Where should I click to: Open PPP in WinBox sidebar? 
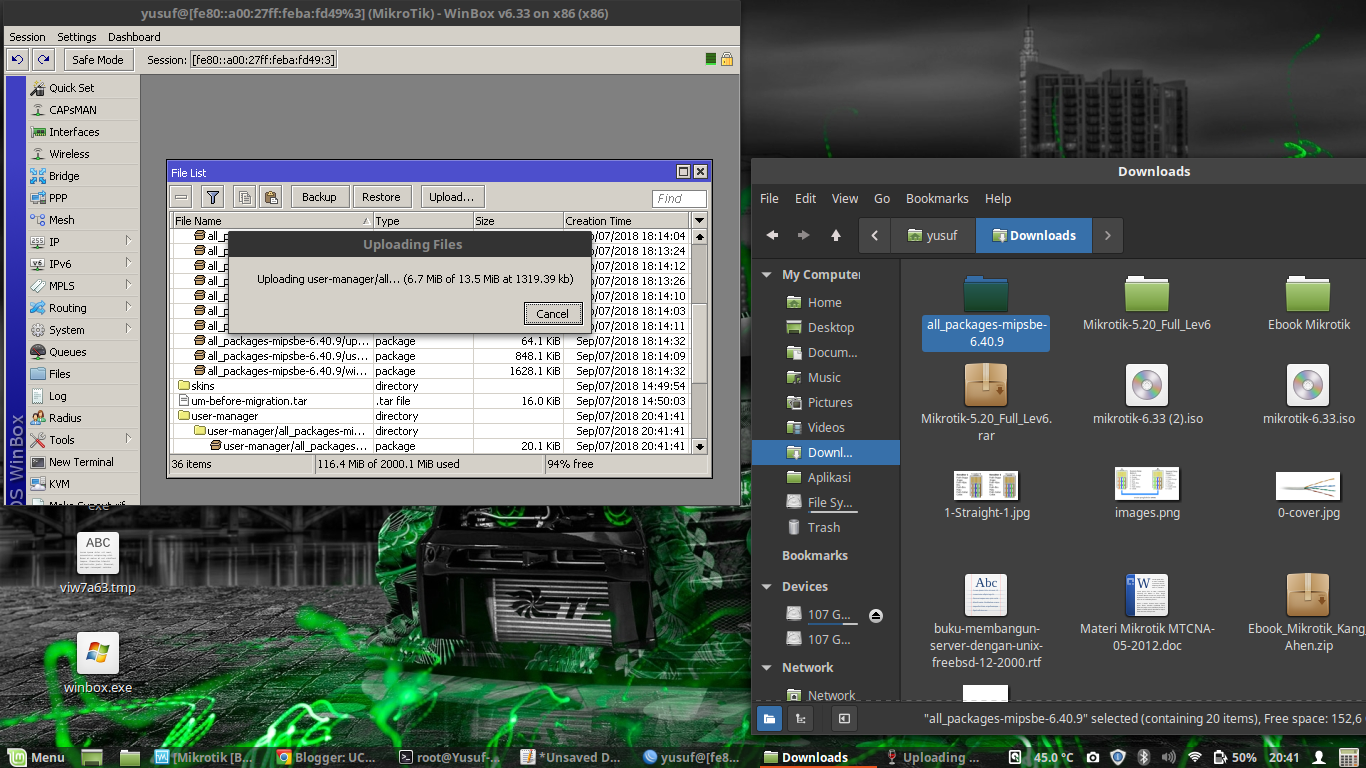tap(59, 198)
